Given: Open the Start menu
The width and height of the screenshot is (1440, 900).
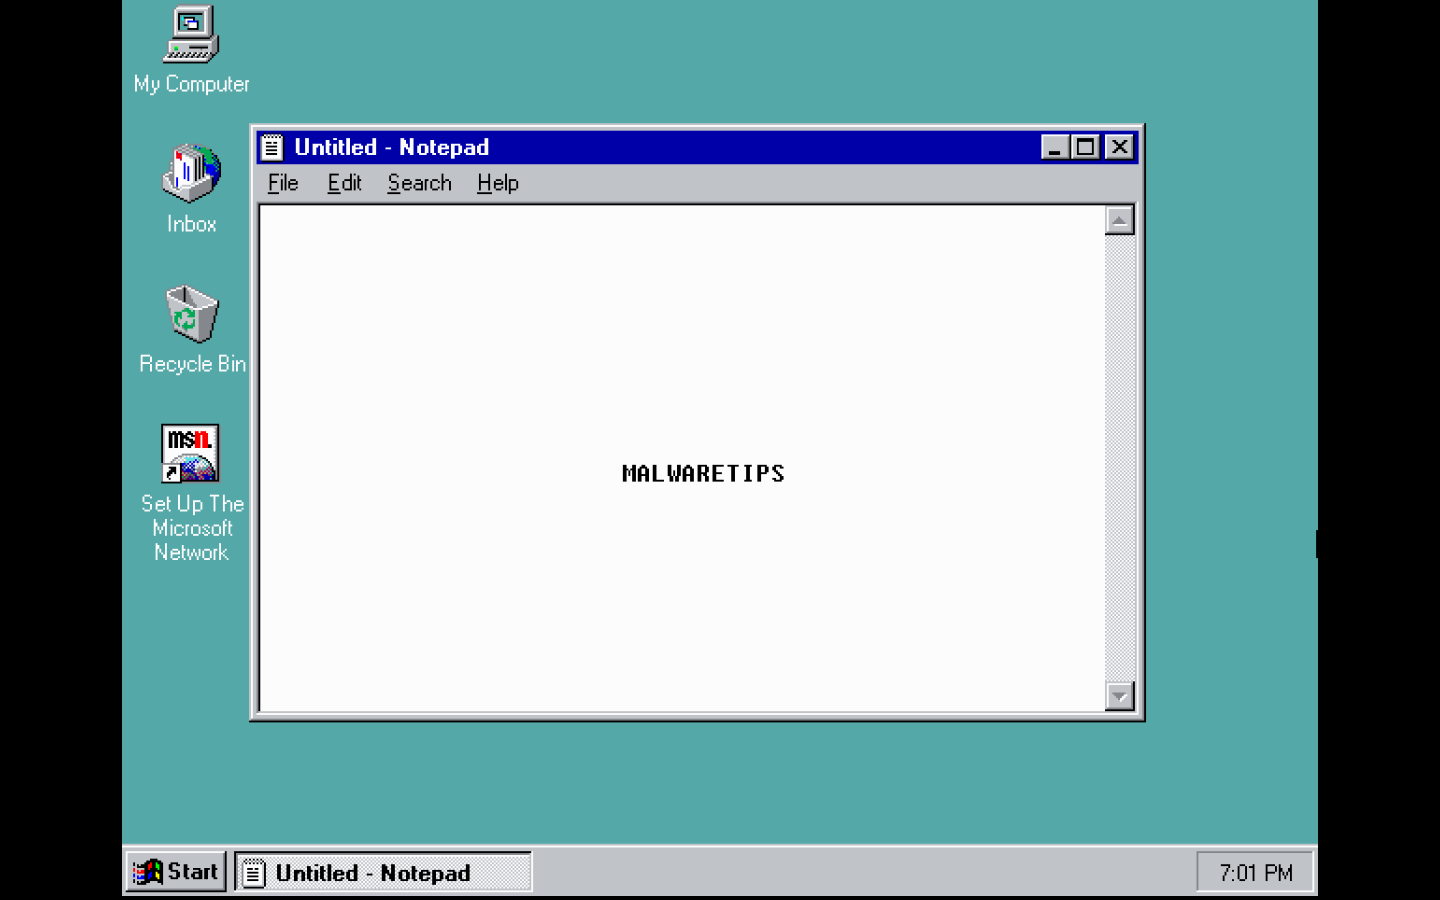Looking at the screenshot, I should tap(176, 872).
